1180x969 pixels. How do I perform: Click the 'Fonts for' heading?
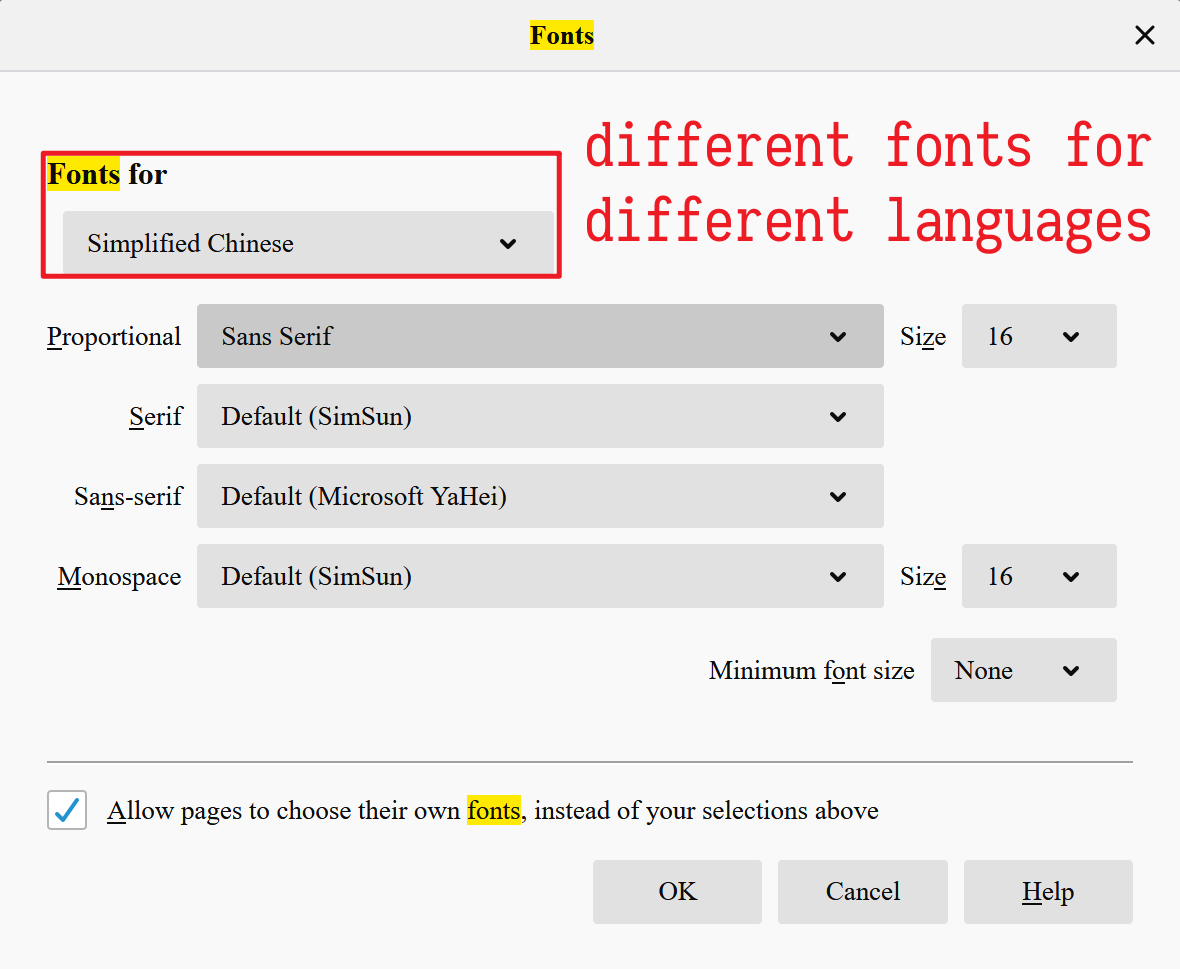click(107, 175)
